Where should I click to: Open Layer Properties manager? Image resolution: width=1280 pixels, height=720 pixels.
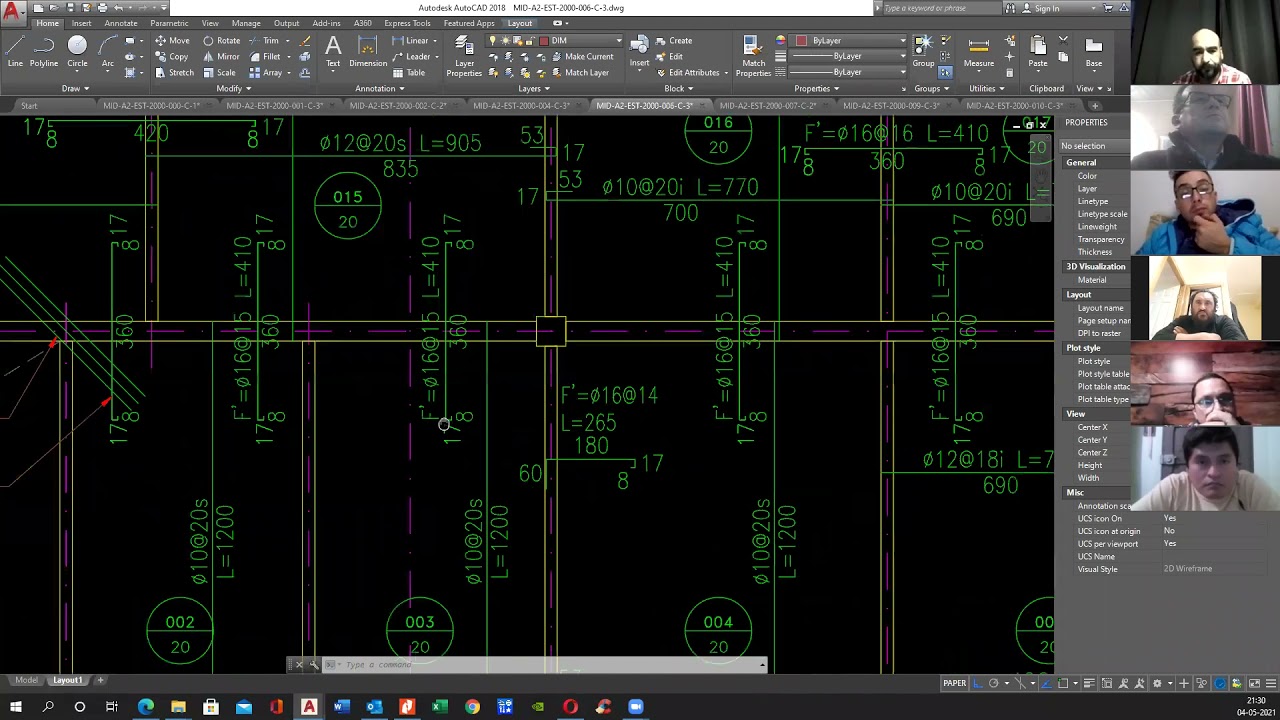pyautogui.click(x=464, y=56)
